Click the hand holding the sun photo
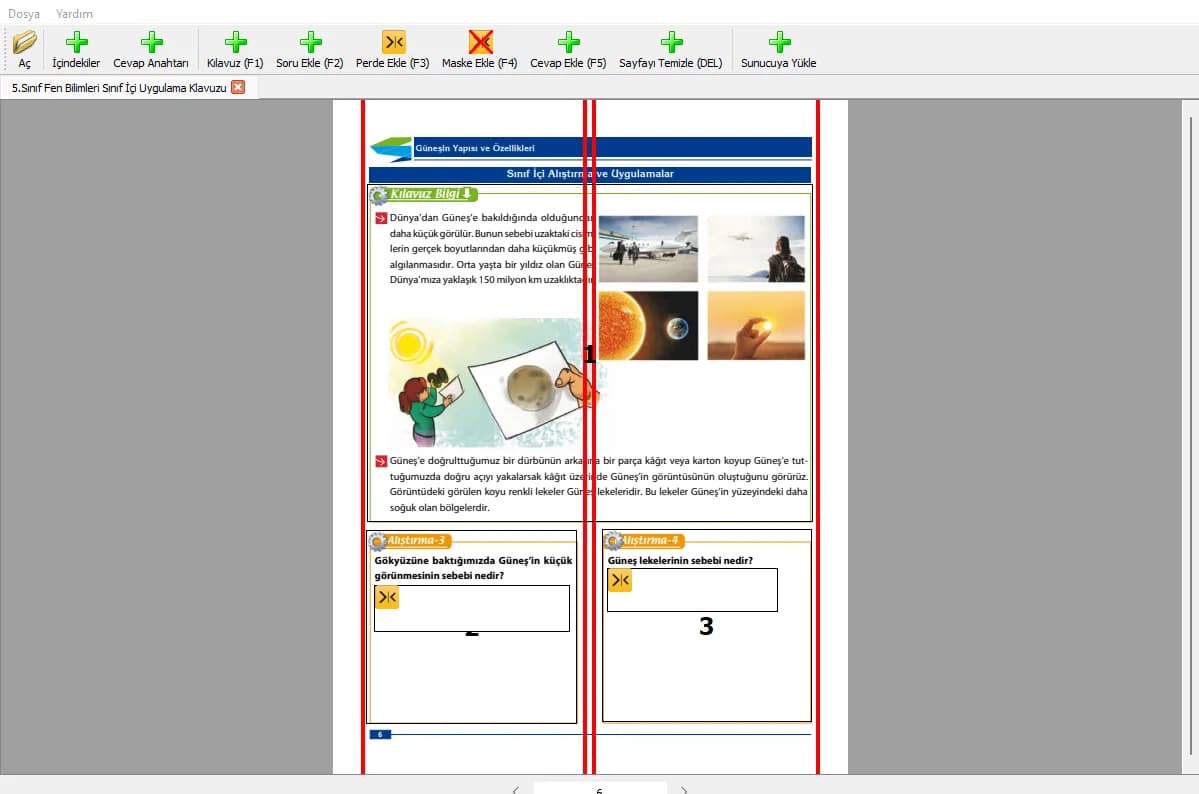 click(x=756, y=325)
